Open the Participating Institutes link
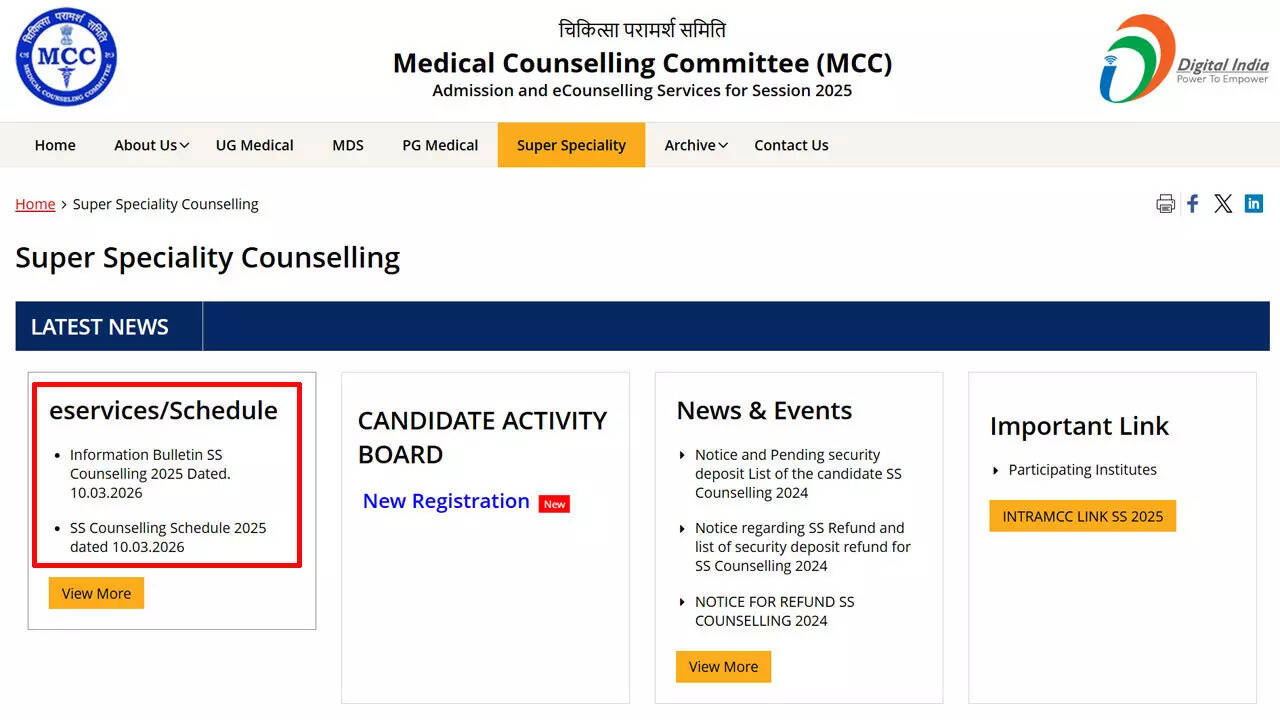This screenshot has width=1280, height=720. pos(1083,469)
